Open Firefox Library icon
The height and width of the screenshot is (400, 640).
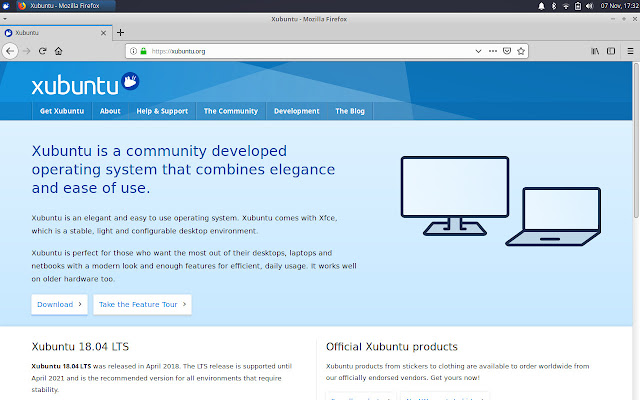pos(595,51)
